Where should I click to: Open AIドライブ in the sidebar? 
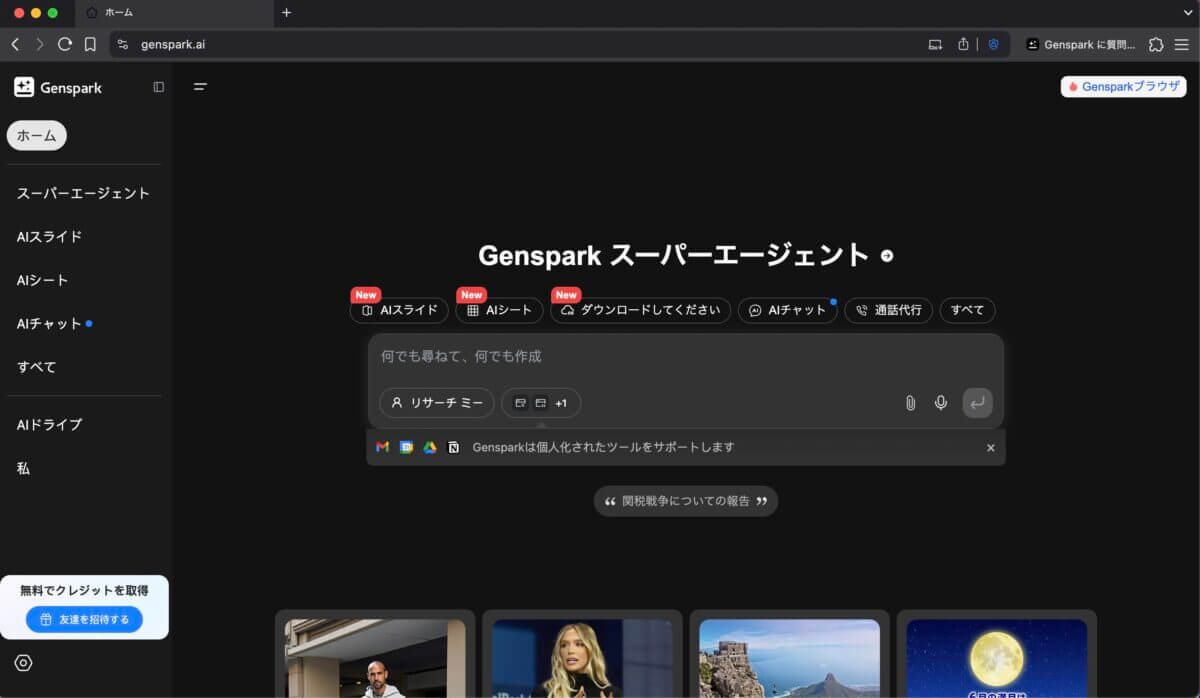click(50, 424)
